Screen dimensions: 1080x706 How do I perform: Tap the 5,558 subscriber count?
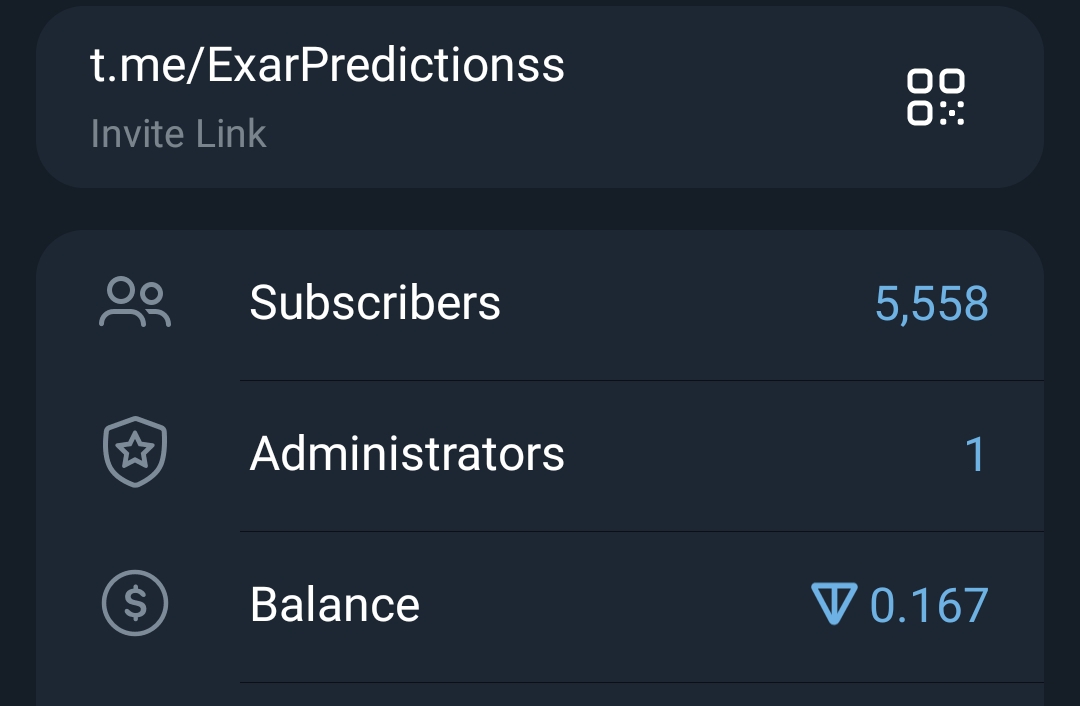pyautogui.click(x=931, y=304)
